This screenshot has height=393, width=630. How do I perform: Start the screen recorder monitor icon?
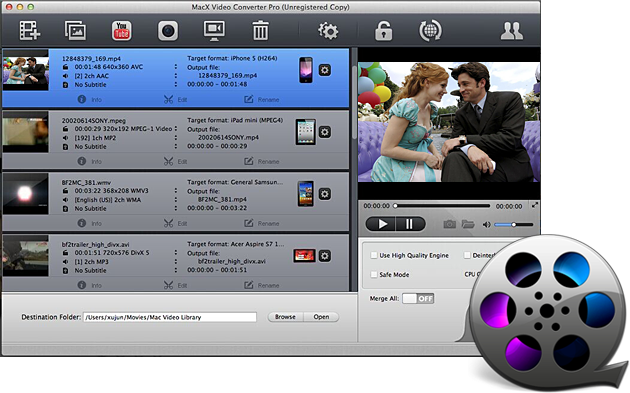[214, 31]
